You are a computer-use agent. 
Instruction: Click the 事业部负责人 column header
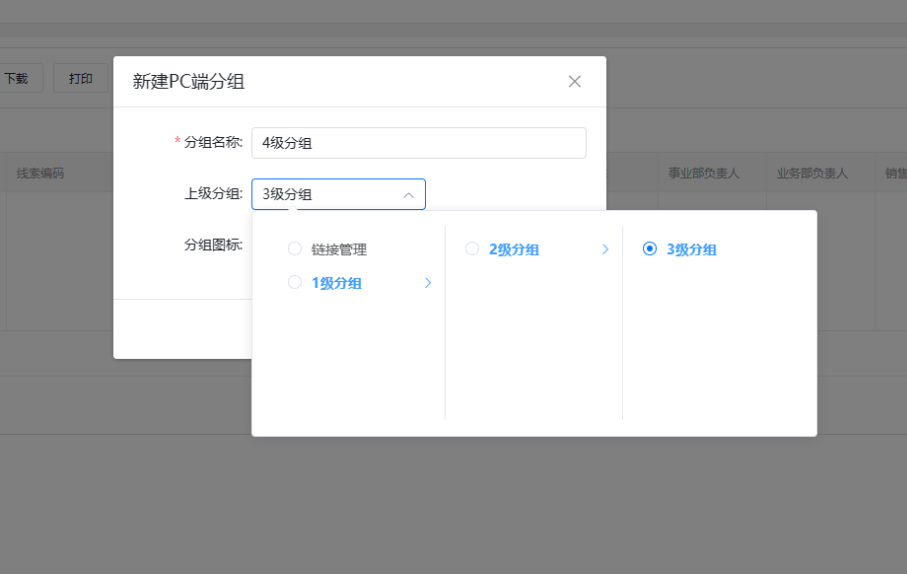pos(703,173)
